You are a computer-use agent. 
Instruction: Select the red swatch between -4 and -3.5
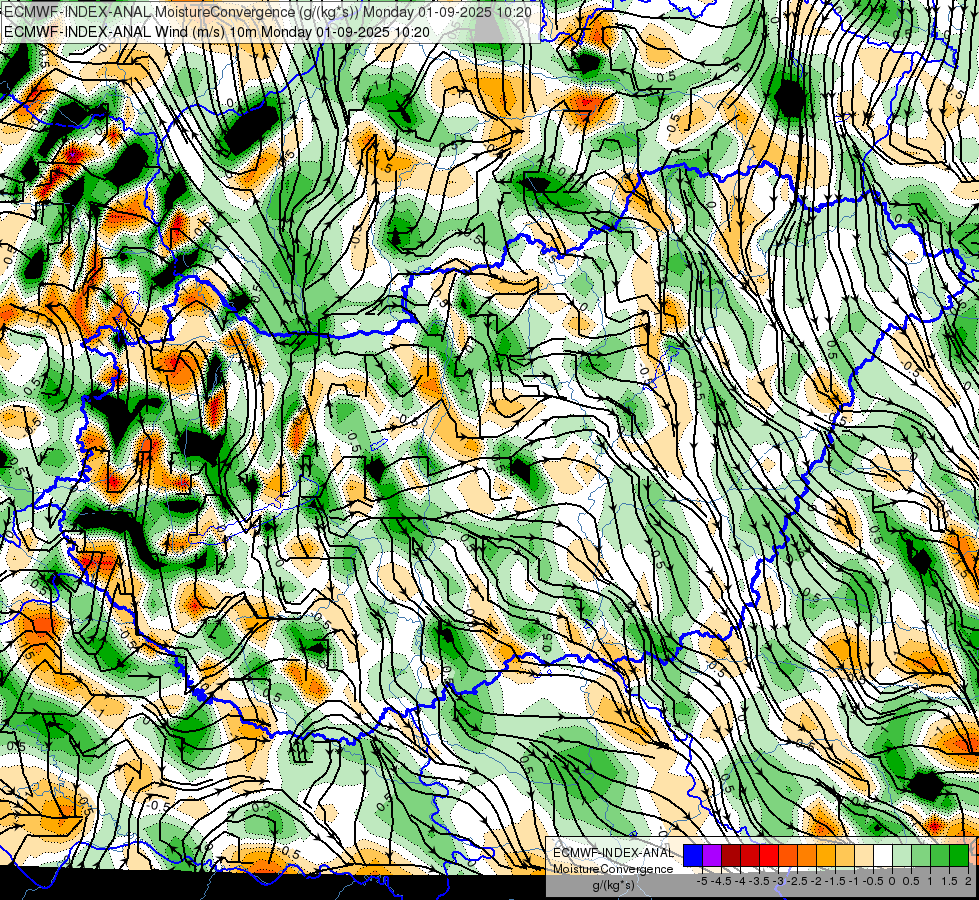tap(750, 855)
